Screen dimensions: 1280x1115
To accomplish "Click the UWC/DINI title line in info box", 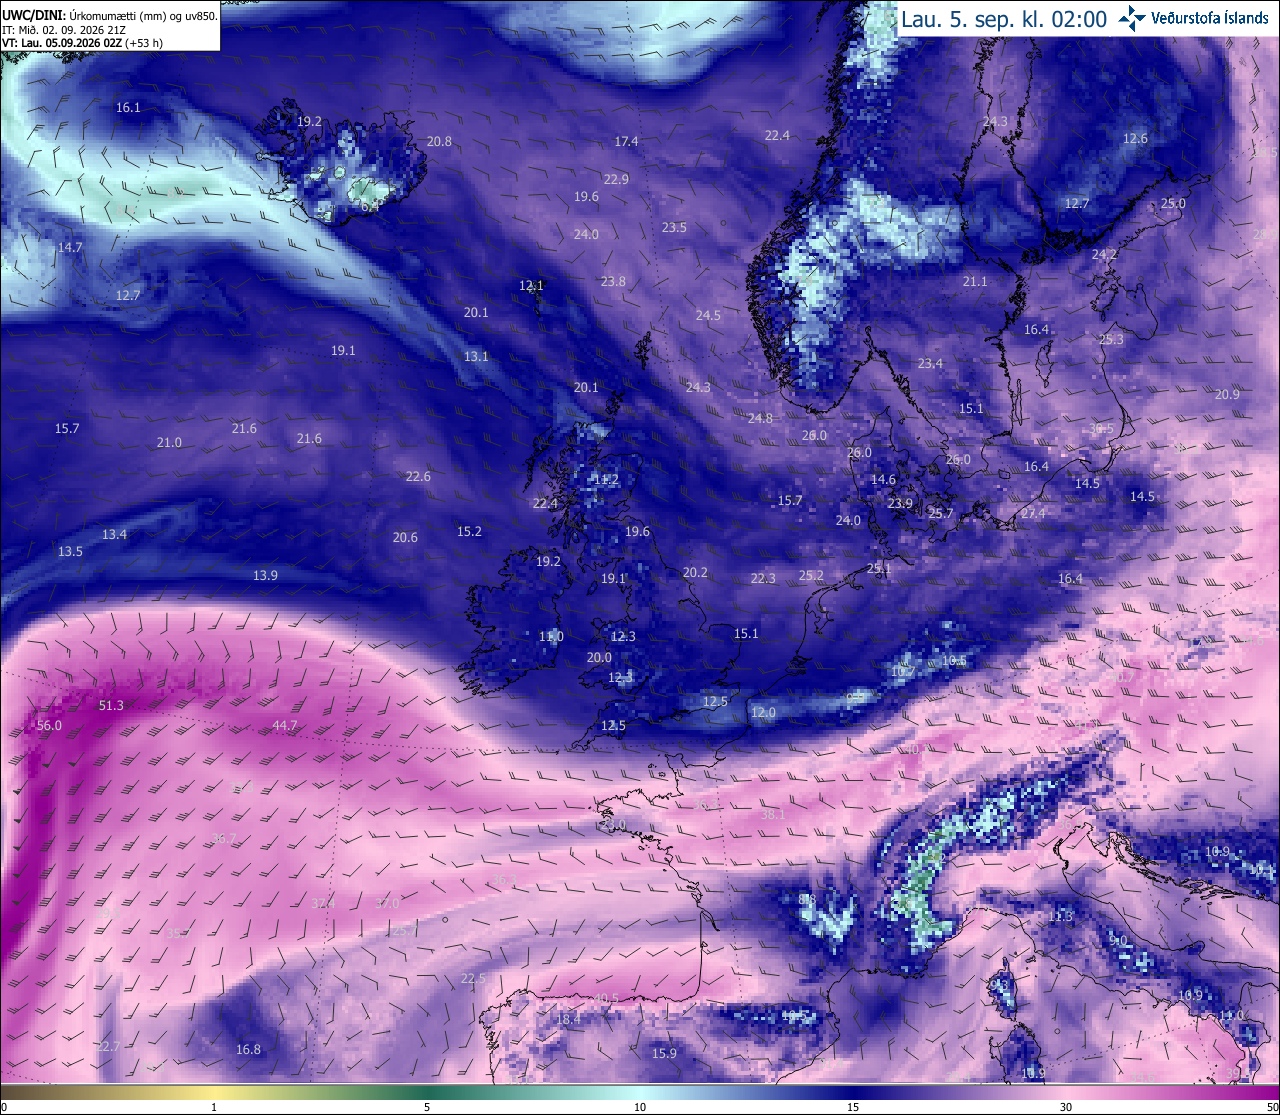I will click(110, 16).
